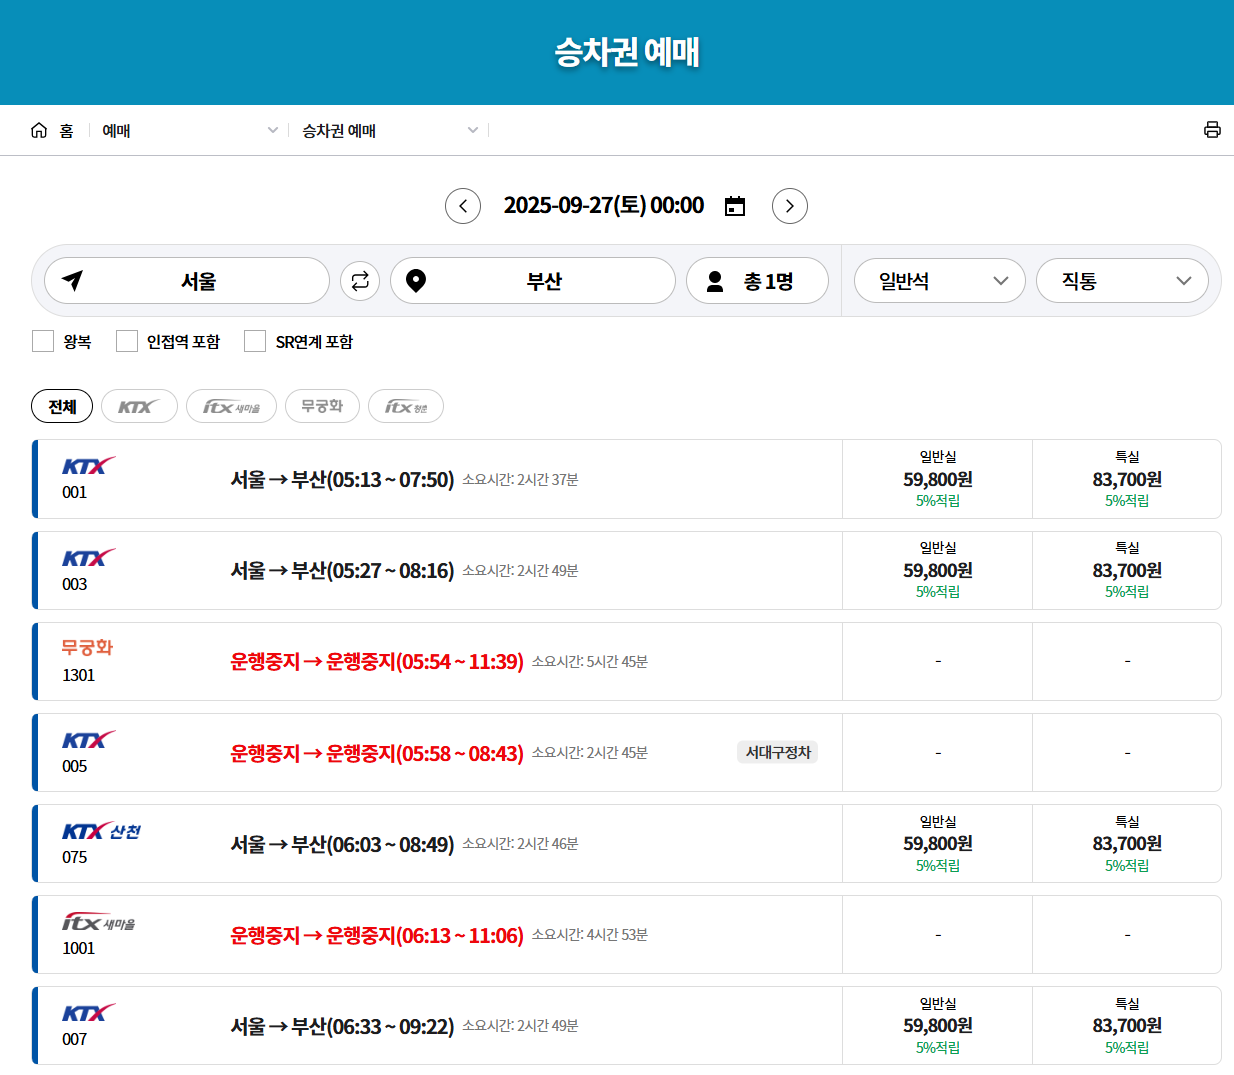
Task: Enable SR연계 포함 checkbox
Action: pyautogui.click(x=255, y=341)
